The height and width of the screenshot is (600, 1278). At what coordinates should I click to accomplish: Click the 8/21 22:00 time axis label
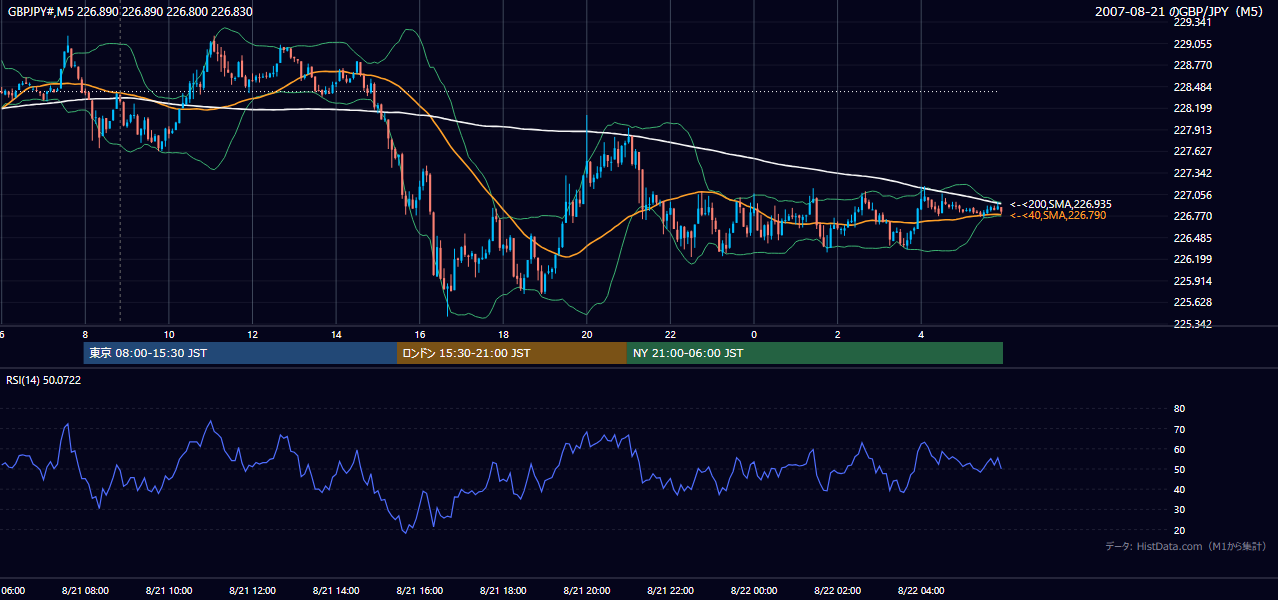pos(671,590)
